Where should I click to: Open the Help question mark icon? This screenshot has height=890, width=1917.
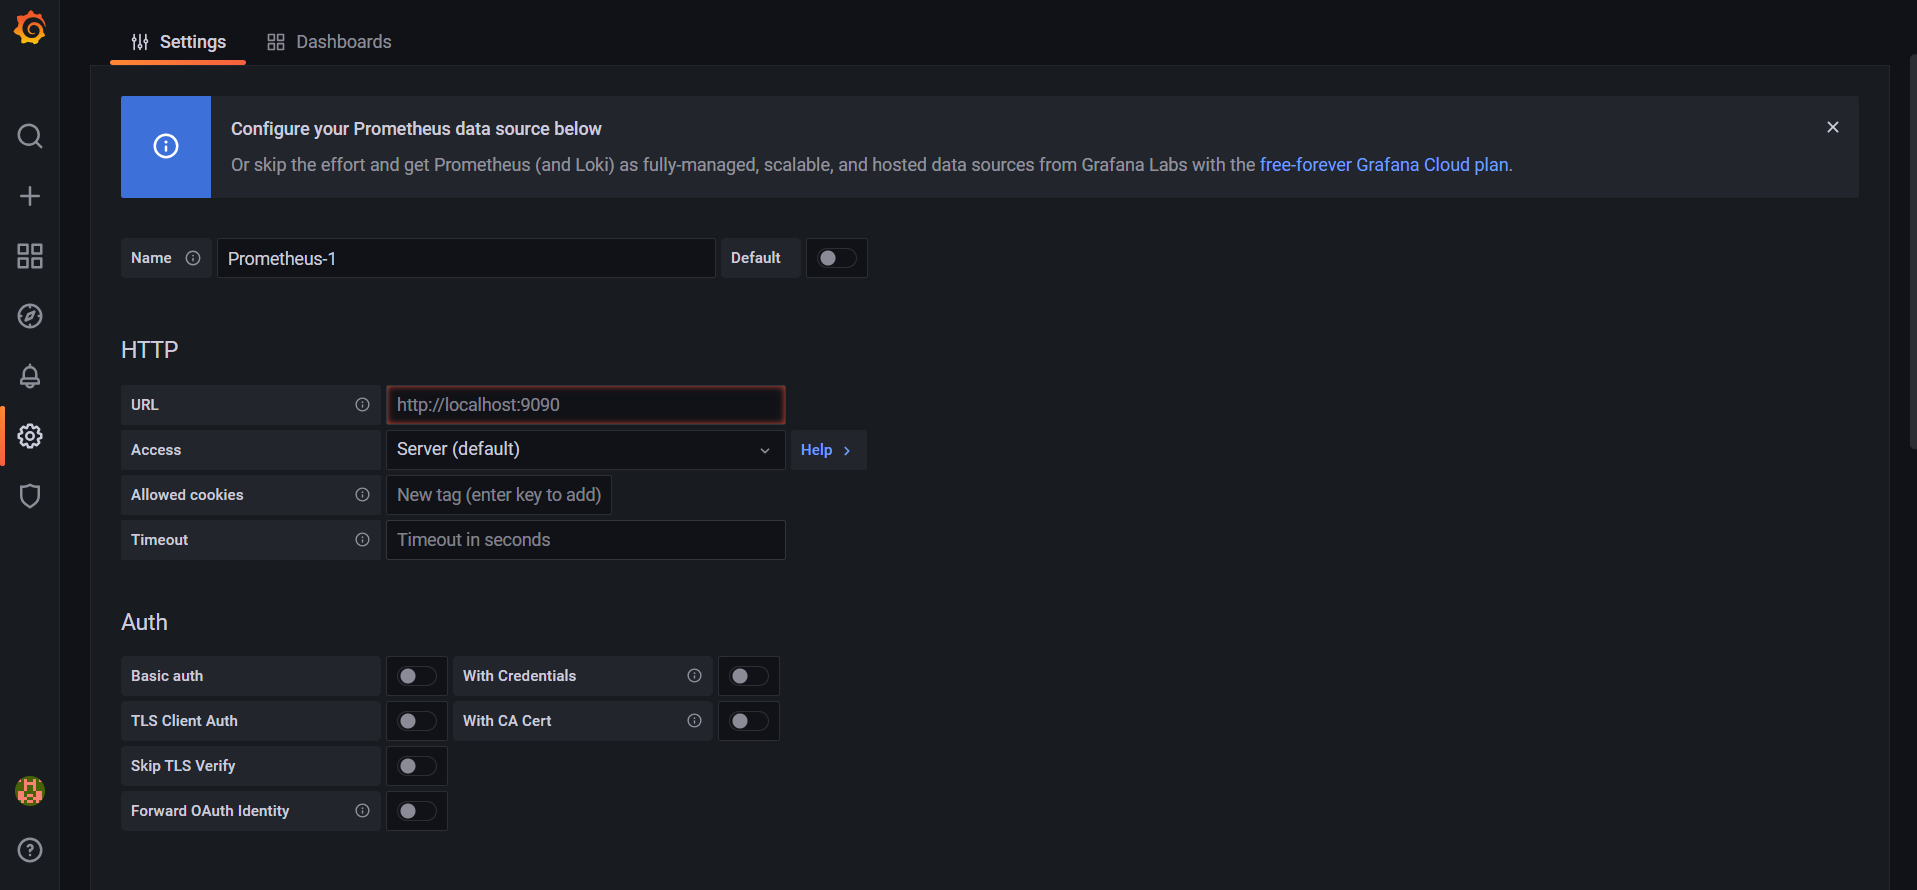30,850
